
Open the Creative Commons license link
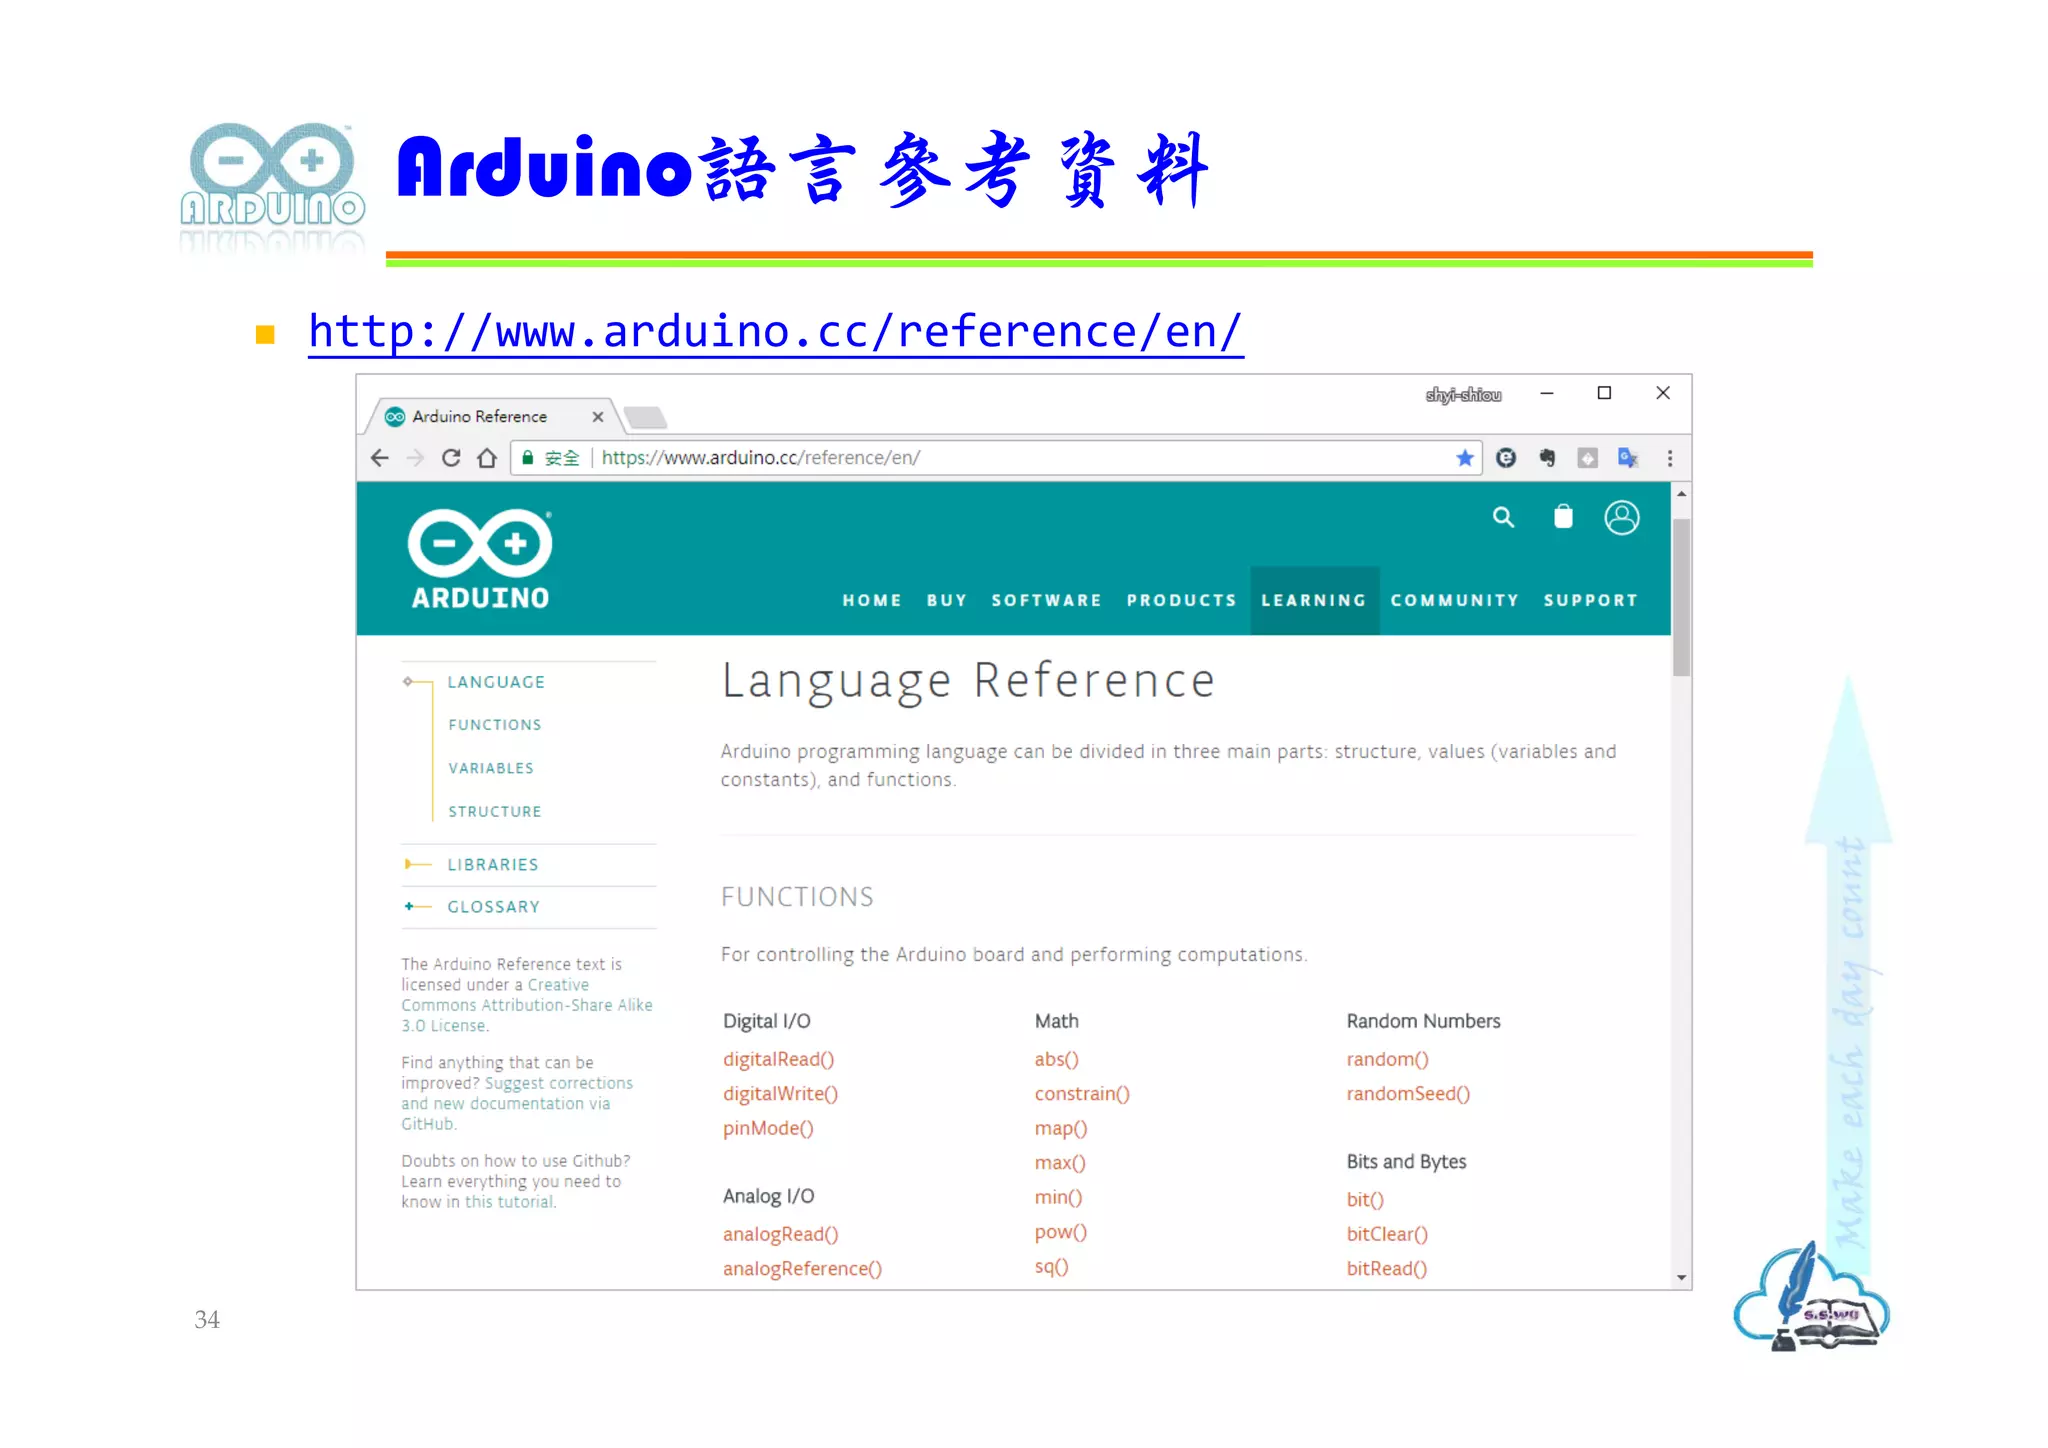point(527,1005)
